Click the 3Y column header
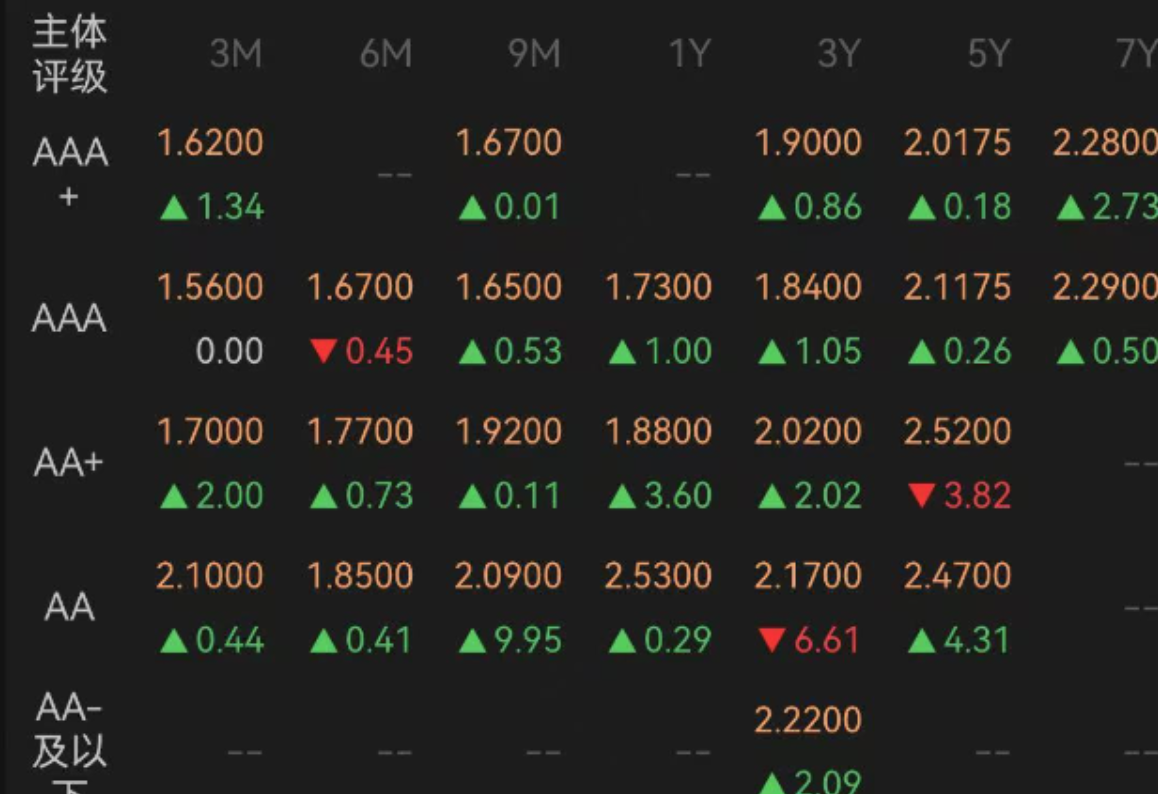Viewport: 1158px width, 794px height. tap(839, 54)
